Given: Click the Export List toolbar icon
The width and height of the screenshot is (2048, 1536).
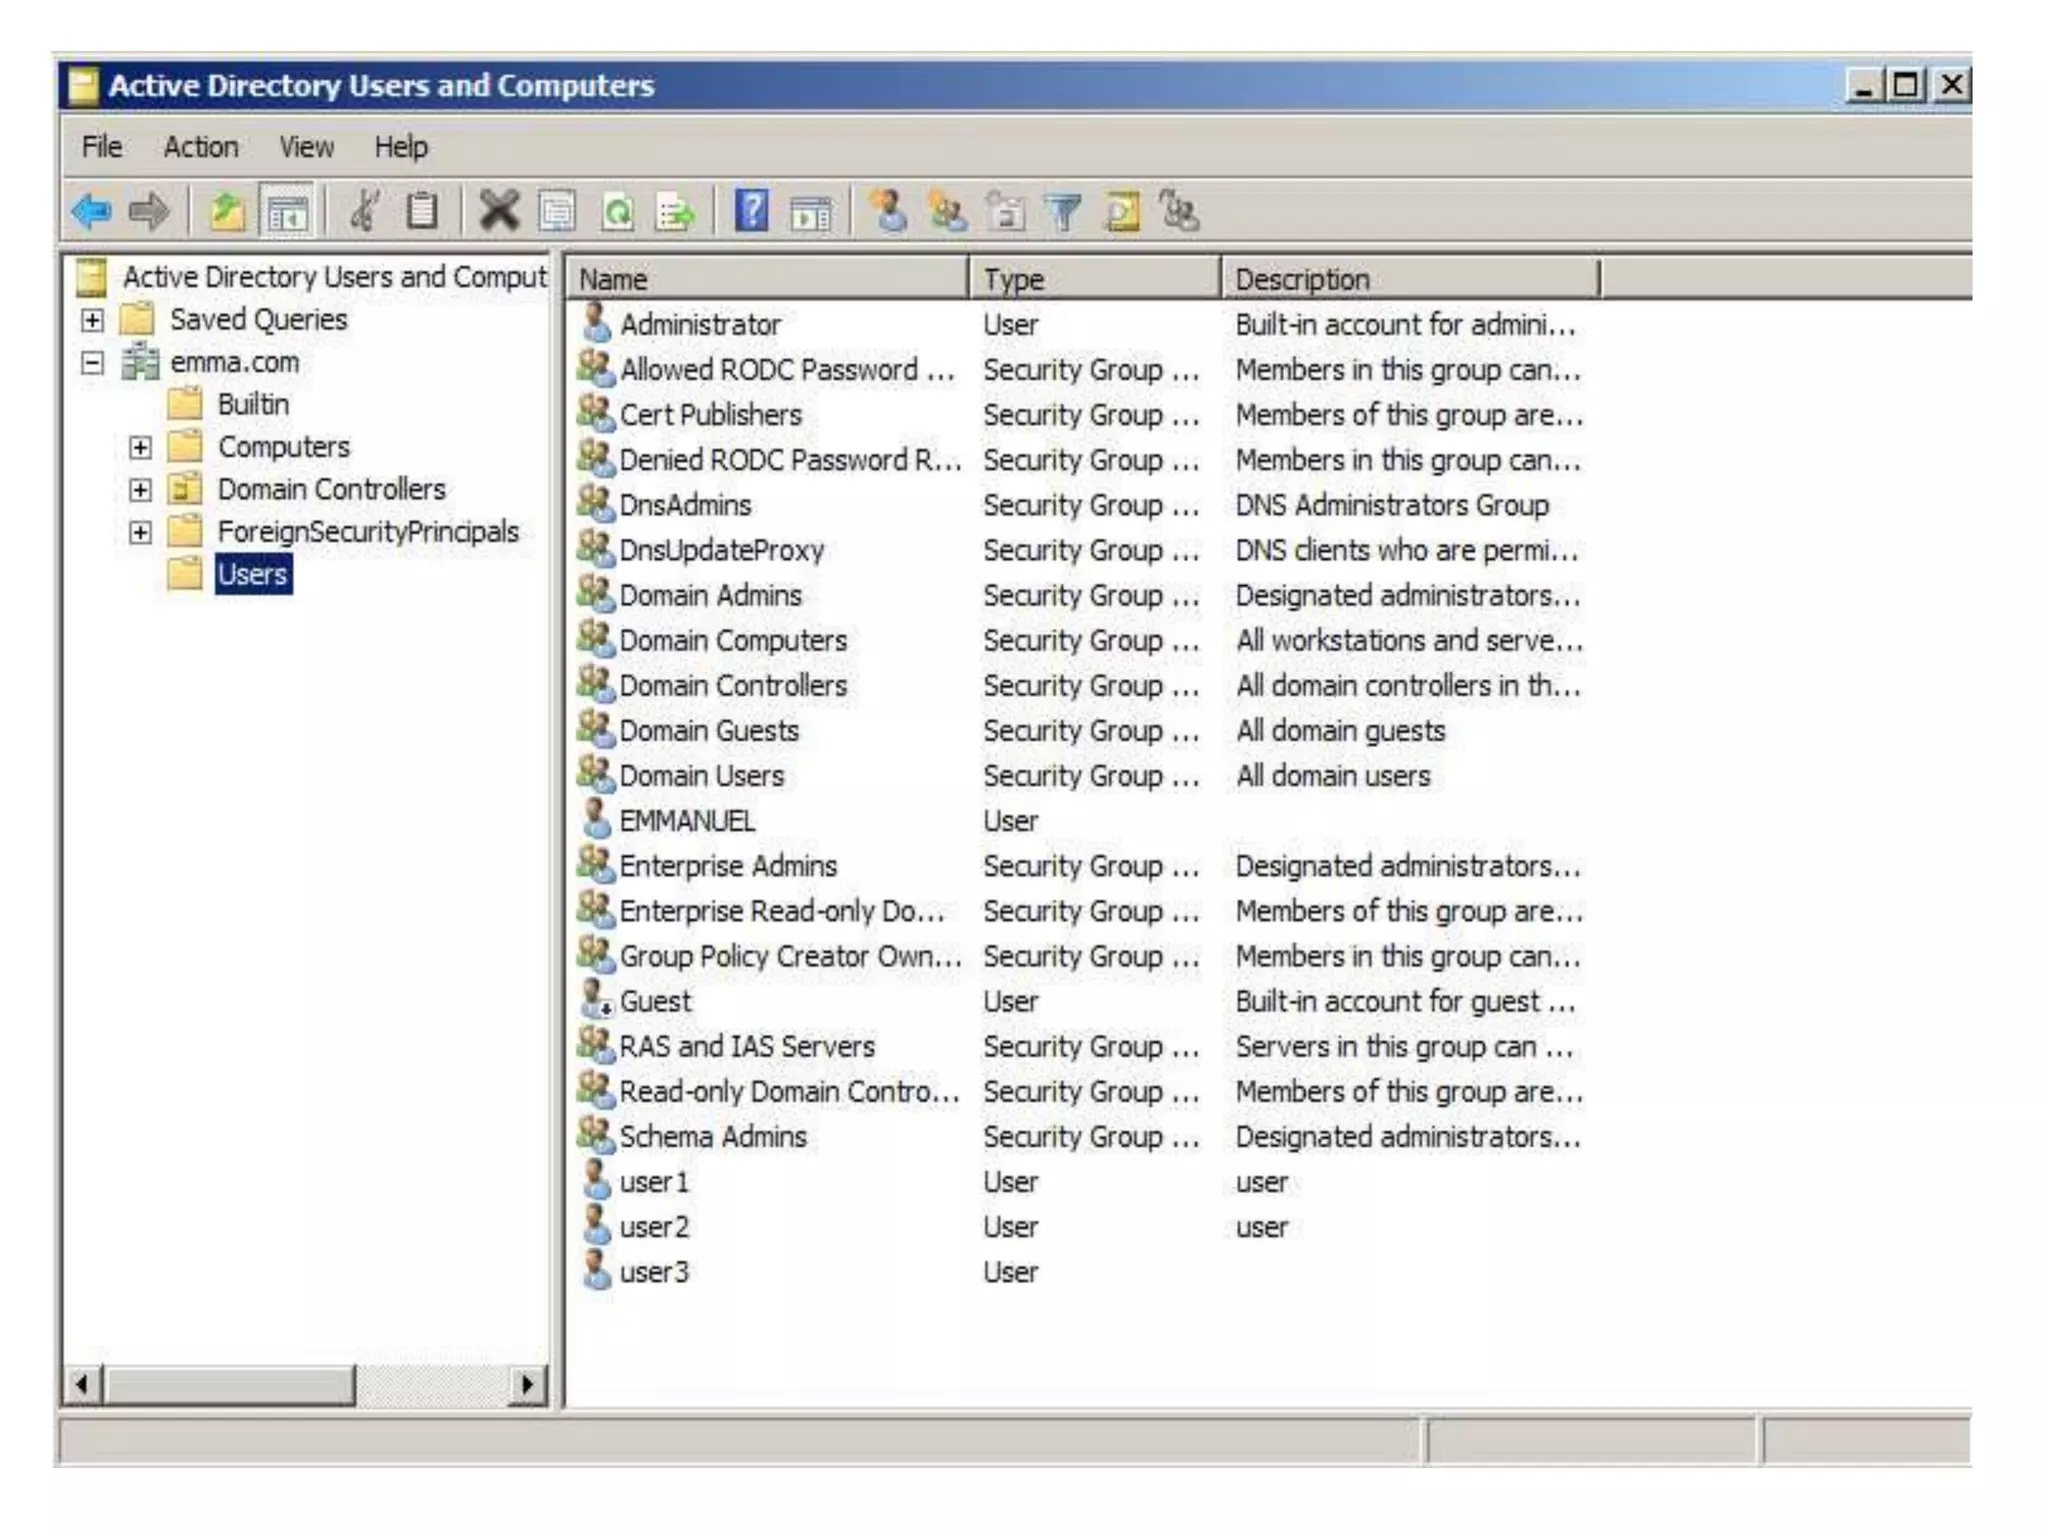Looking at the screenshot, I should click(x=676, y=212).
